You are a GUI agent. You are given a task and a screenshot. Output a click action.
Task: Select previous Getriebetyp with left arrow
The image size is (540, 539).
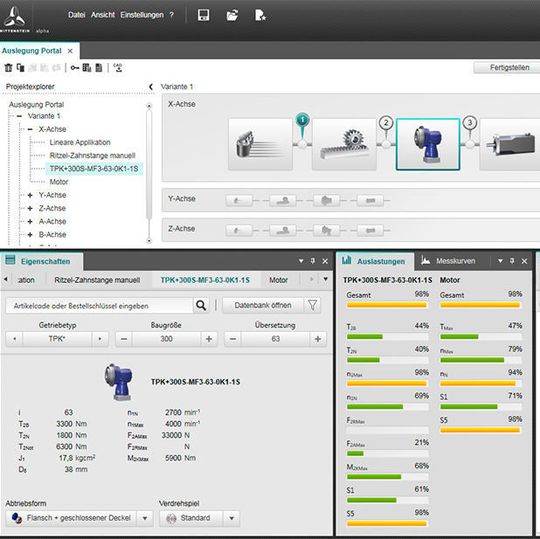[x=14, y=339]
